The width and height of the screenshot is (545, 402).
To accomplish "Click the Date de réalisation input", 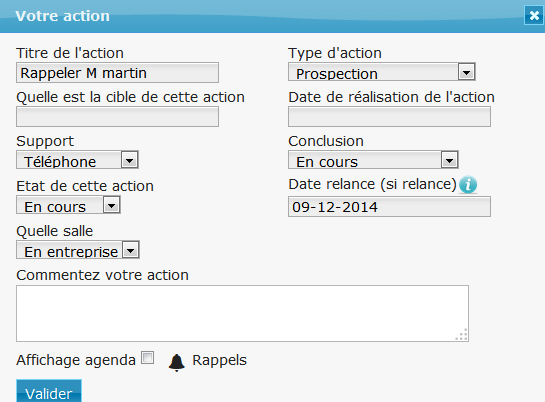I will 389,116.
